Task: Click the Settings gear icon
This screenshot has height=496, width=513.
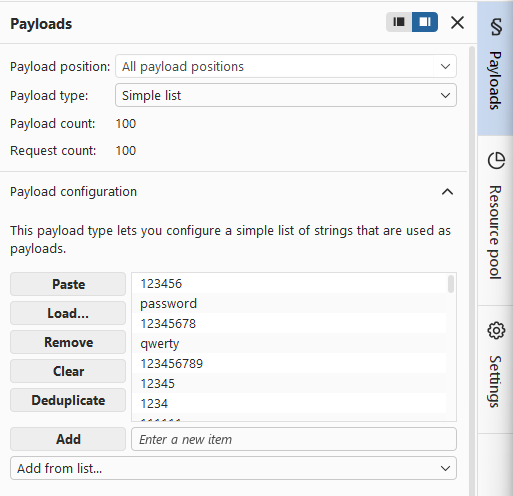Action: [496, 330]
